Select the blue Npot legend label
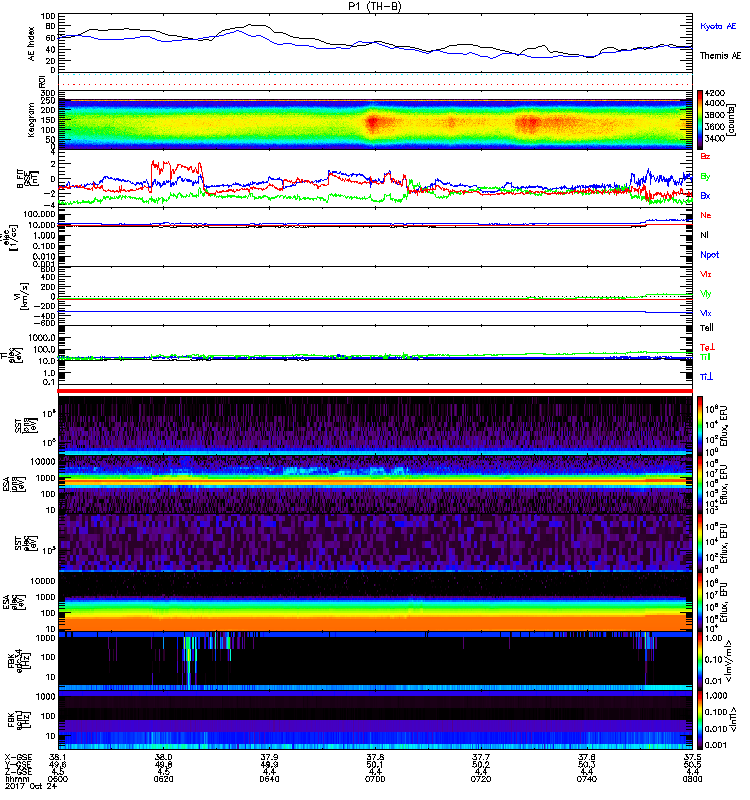Viewport: 750px width, 800px height. click(x=709, y=255)
